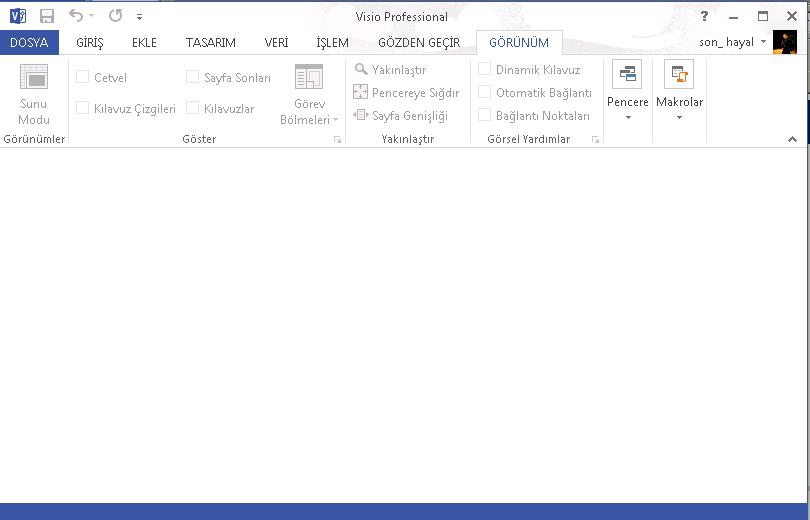Toggle the Dinamik Kılavuz checkbox
Viewport: 810px width, 520px height.
485,70
